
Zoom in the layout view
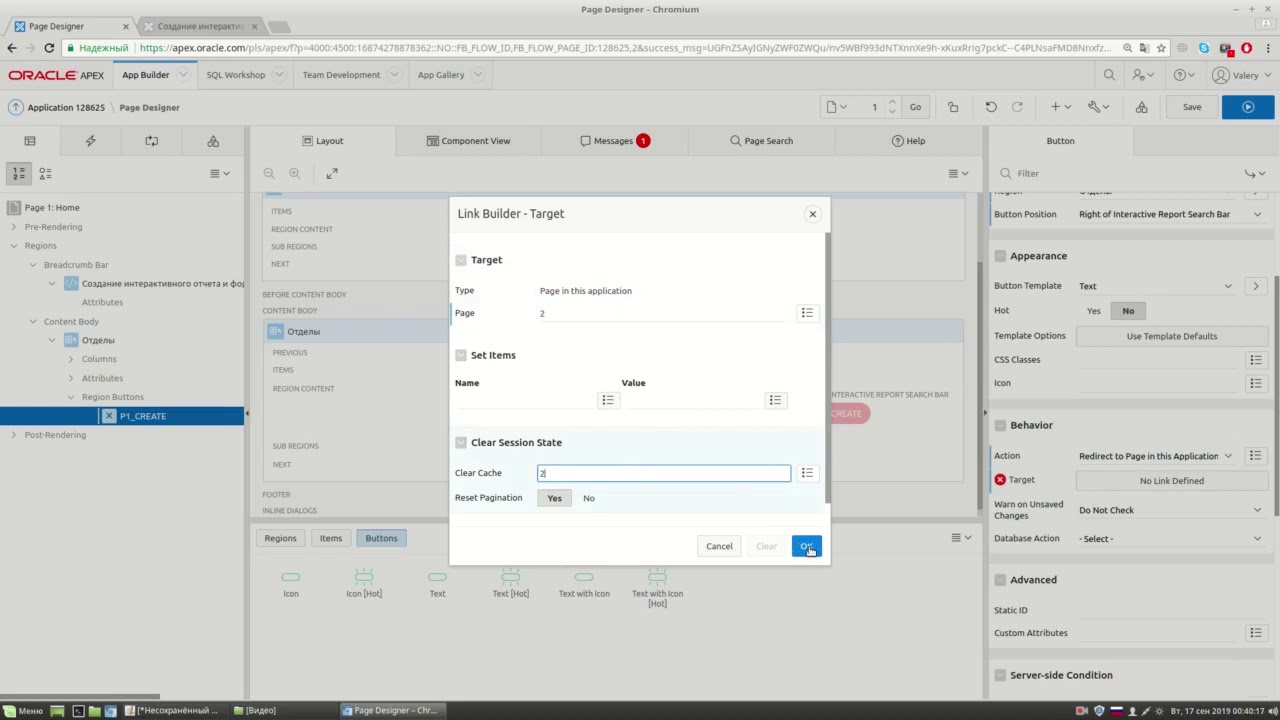[x=294, y=173]
